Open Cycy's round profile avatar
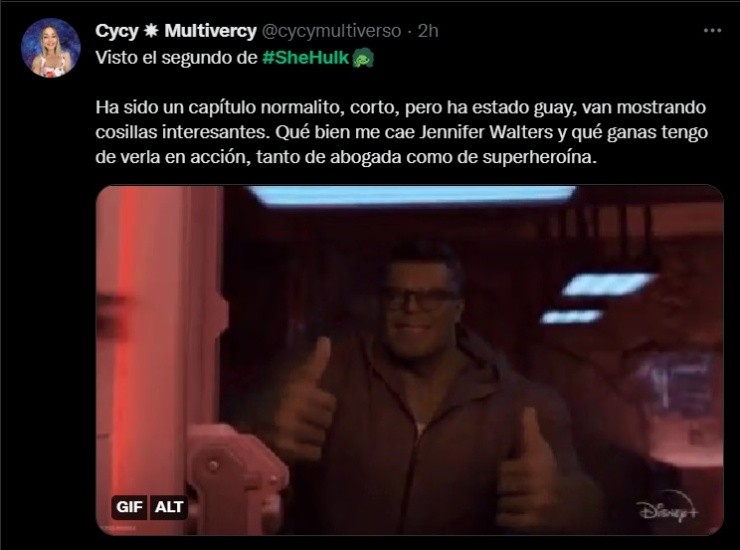 [51, 48]
